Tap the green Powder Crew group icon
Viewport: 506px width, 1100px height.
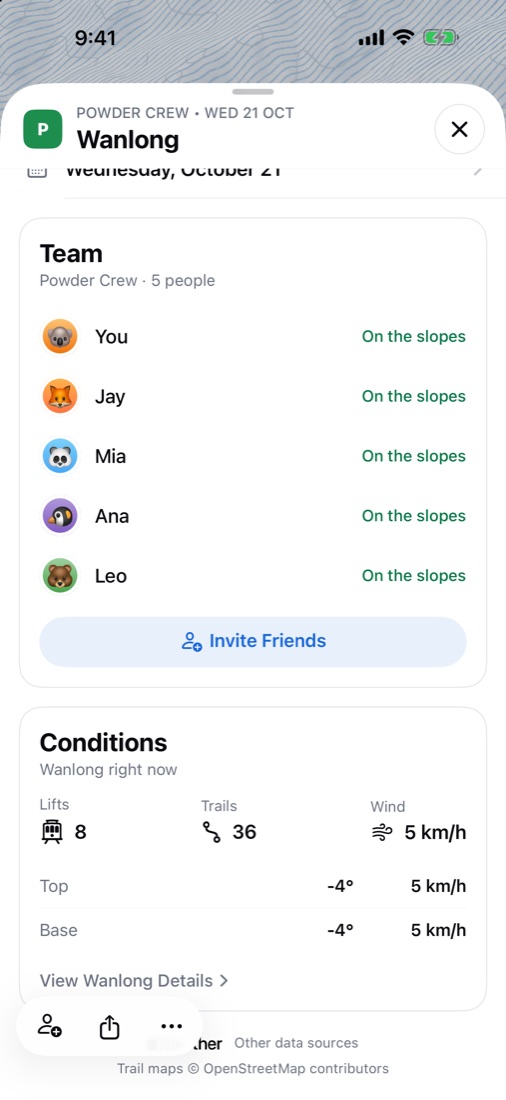point(43,129)
